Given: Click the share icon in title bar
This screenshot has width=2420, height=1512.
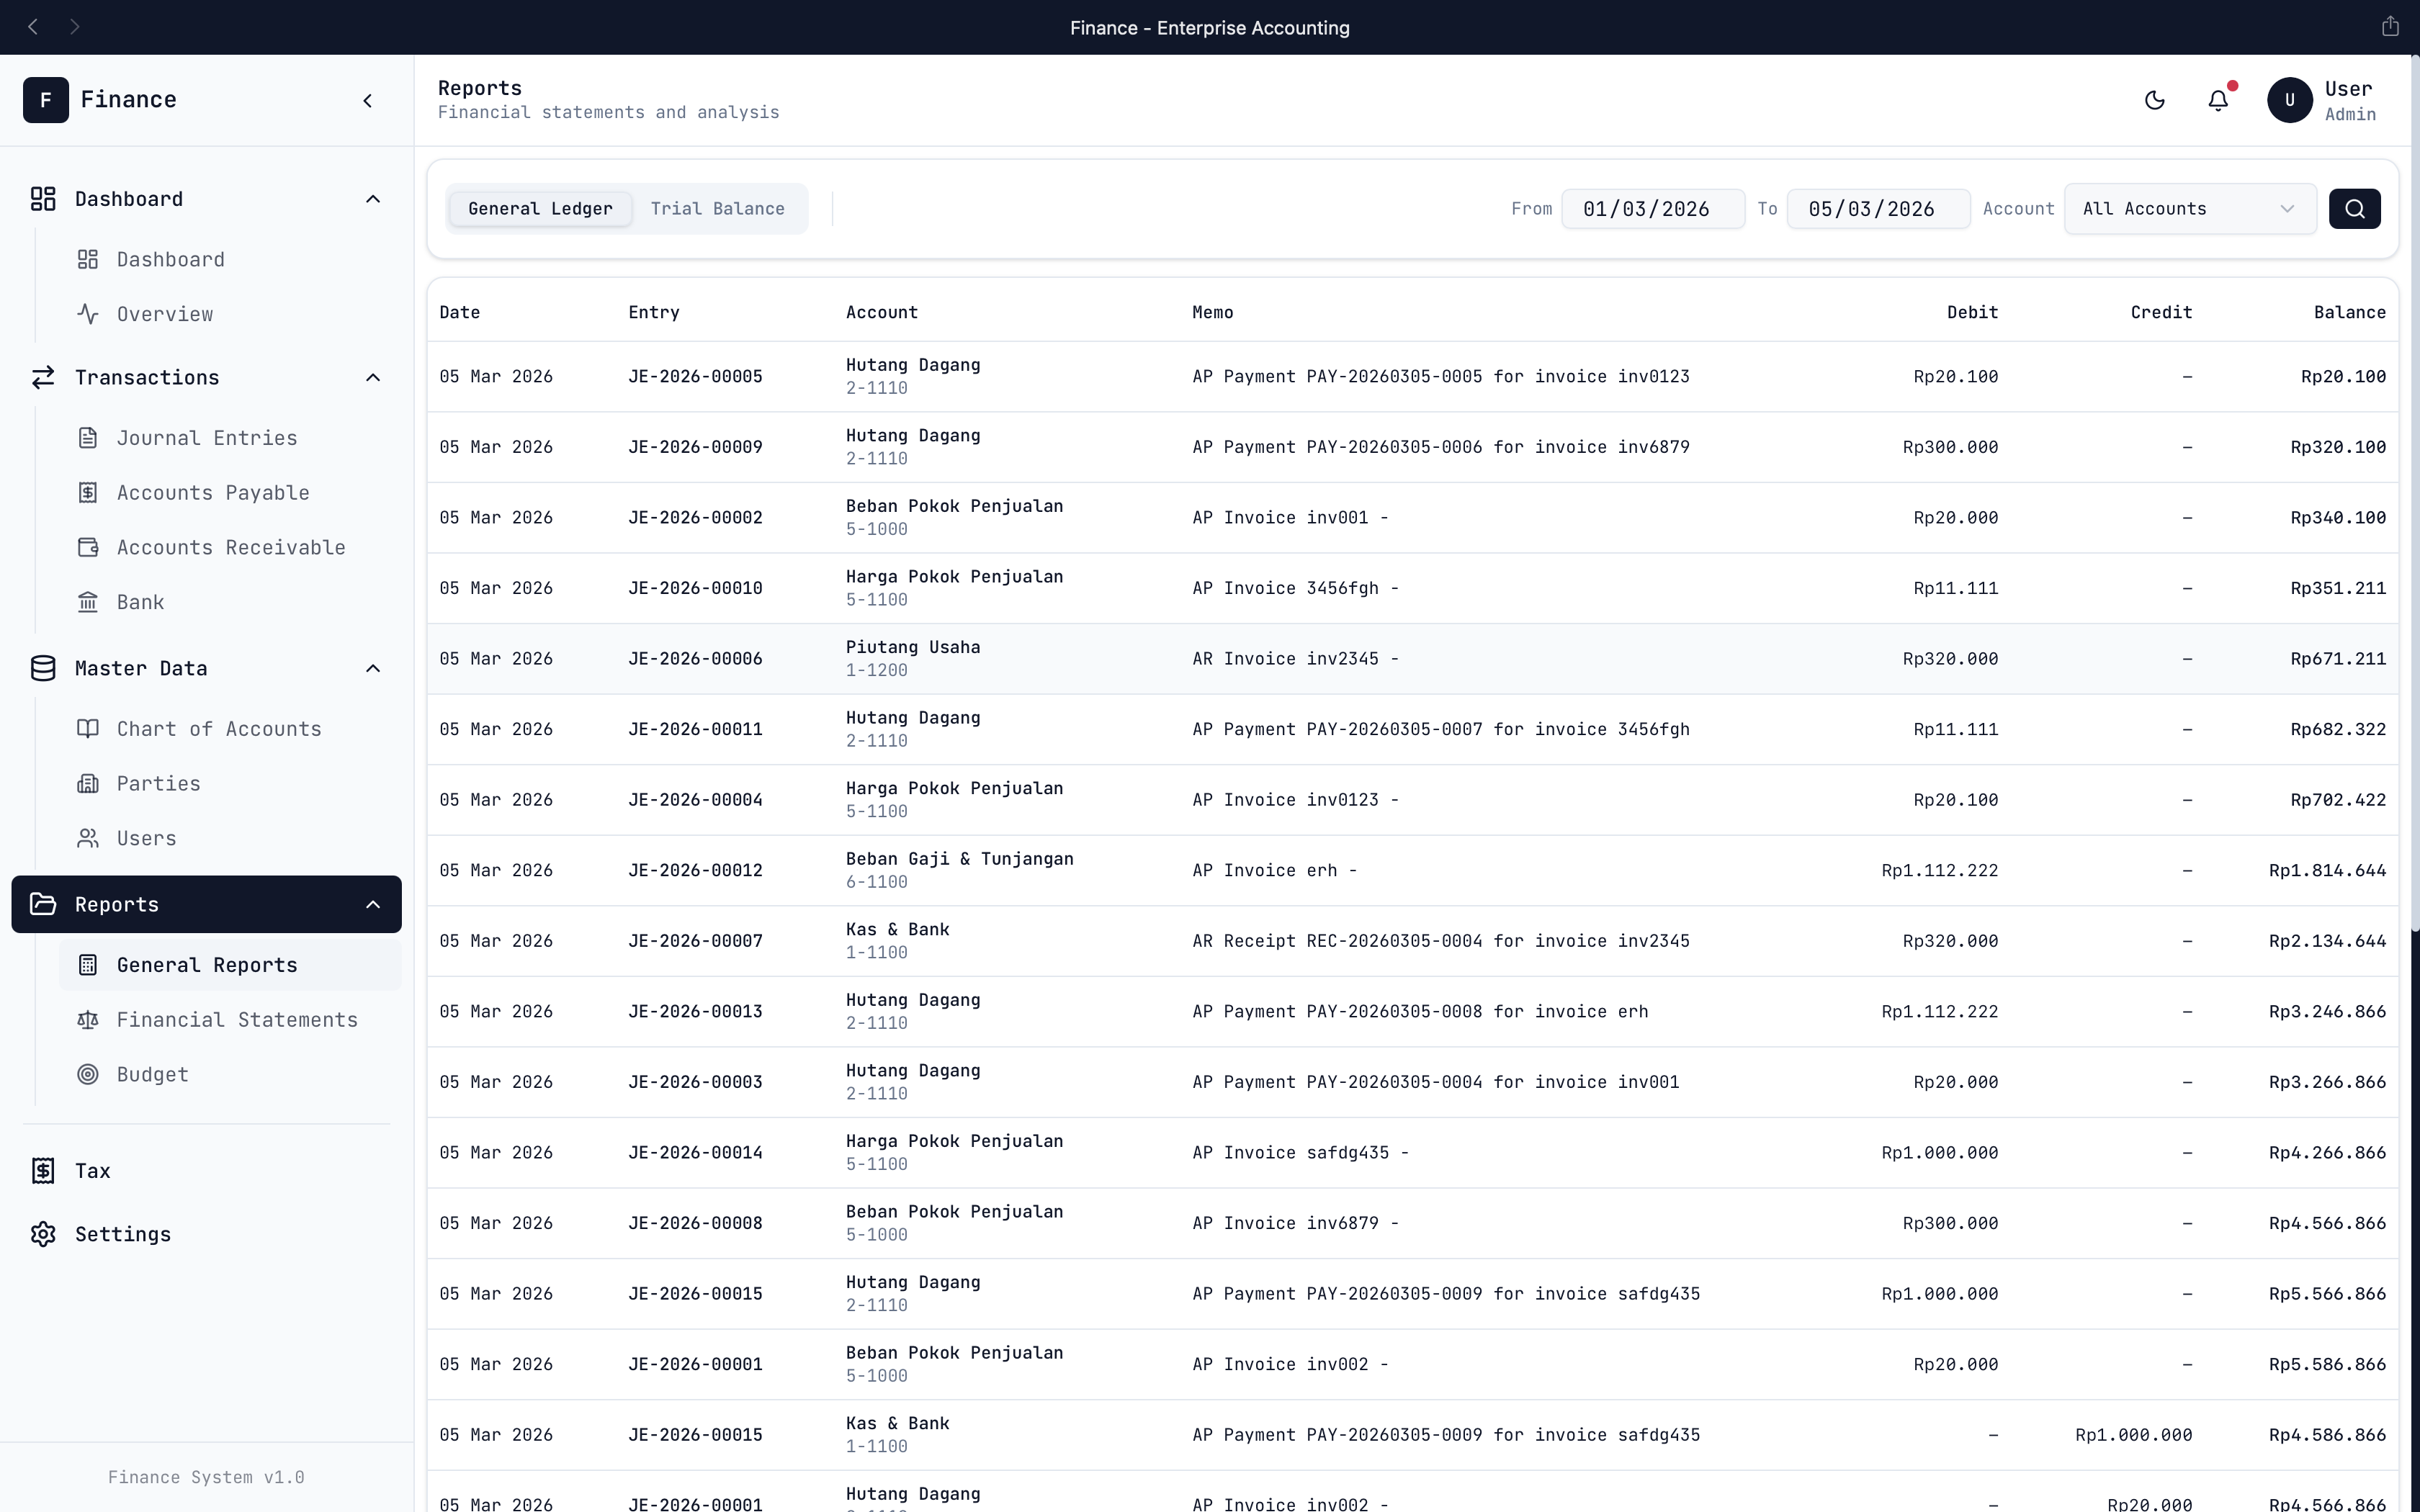Looking at the screenshot, I should (2390, 27).
